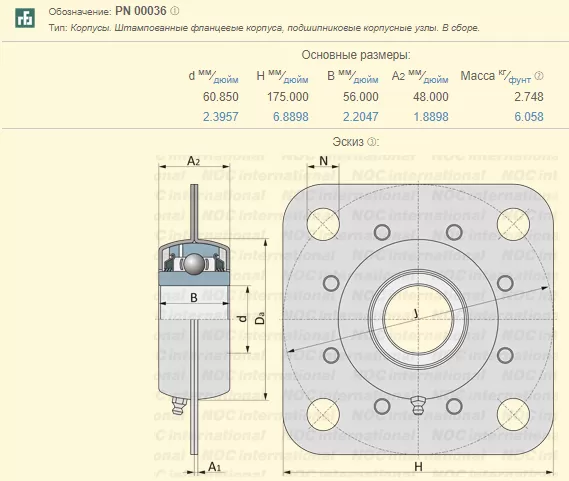
Task: Open the footnote icon beside Масса header
Action: pos(539,76)
